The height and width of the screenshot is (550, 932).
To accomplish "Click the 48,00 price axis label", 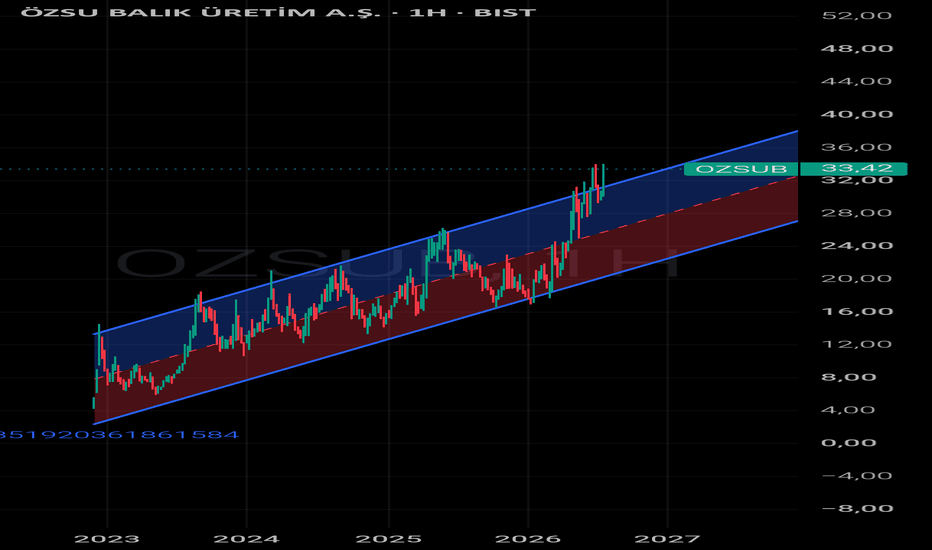I will pos(857,48).
